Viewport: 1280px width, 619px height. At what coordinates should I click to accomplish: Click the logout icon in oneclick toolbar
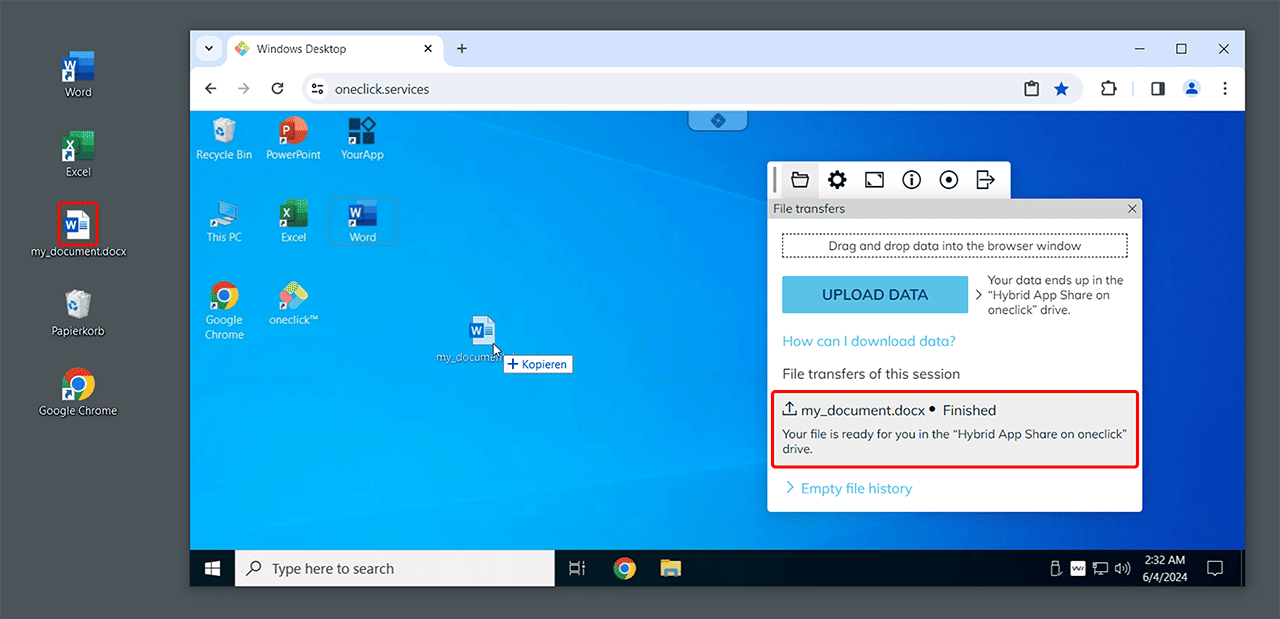click(x=986, y=180)
